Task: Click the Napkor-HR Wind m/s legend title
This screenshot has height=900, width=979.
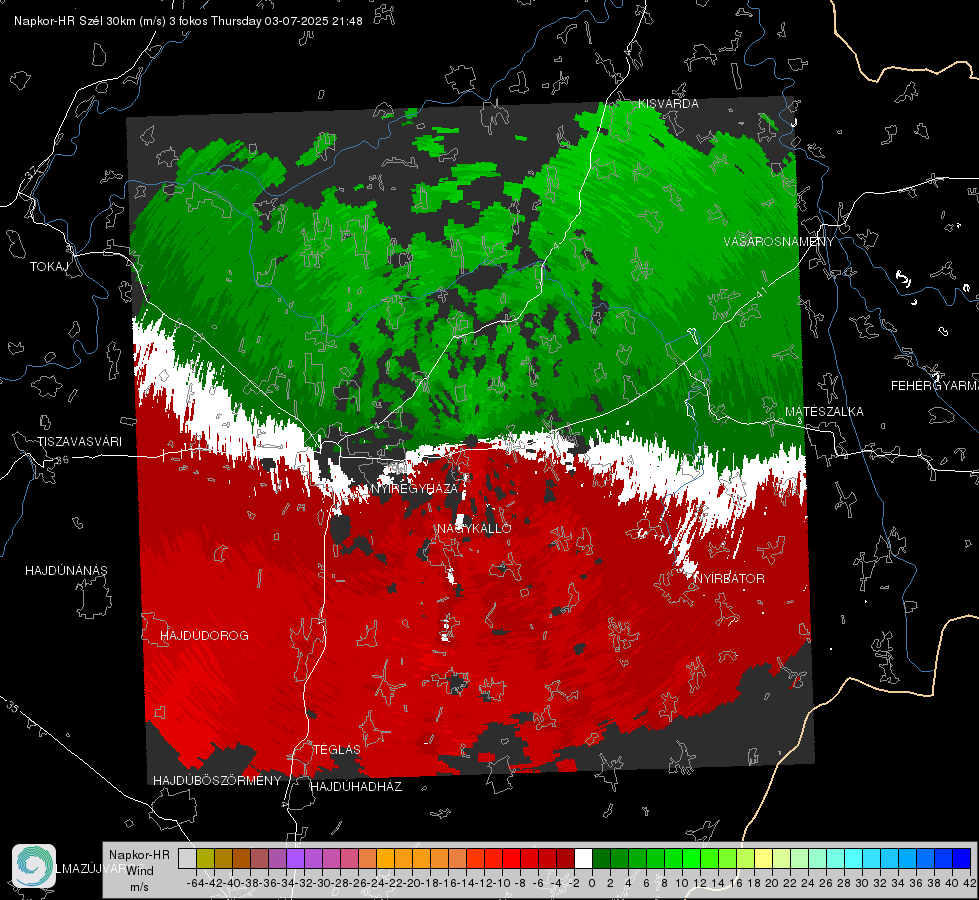Action: [139, 870]
